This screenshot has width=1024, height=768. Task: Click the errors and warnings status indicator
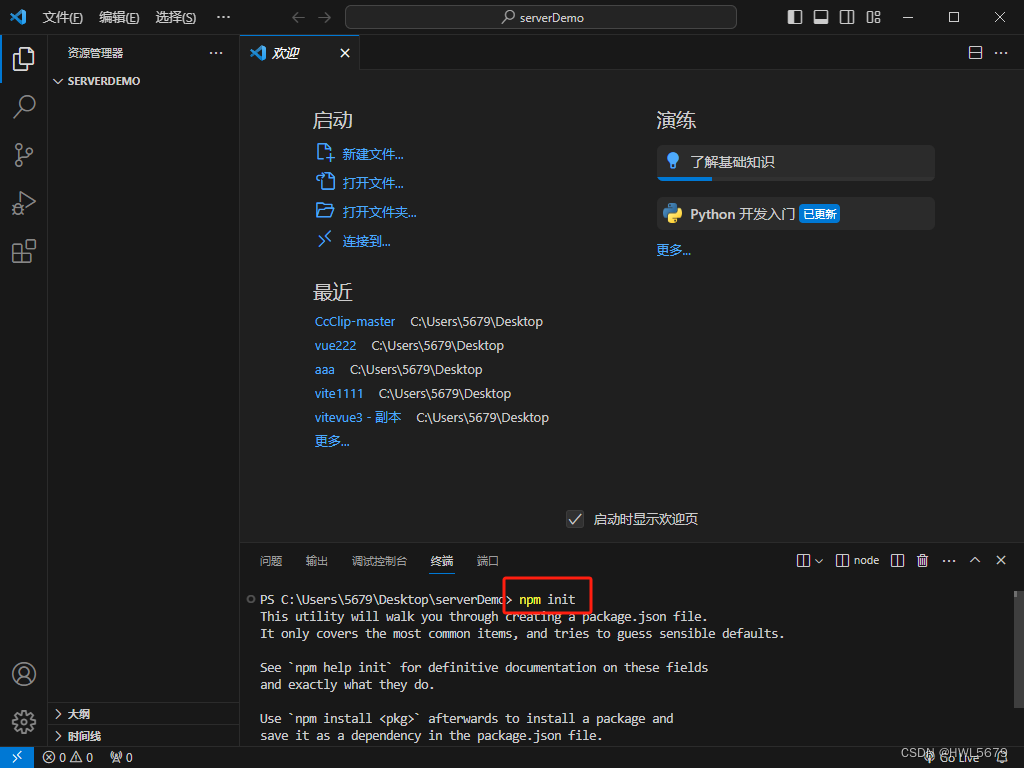point(68,758)
